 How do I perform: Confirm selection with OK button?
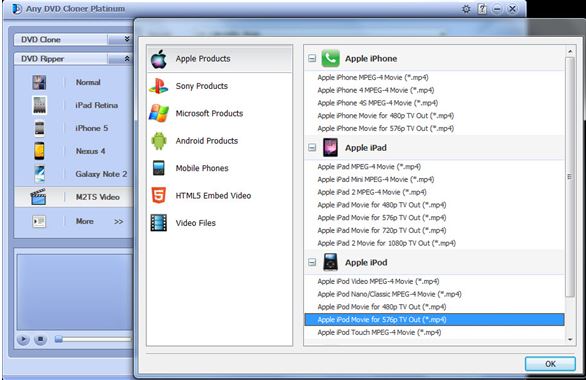click(550, 364)
